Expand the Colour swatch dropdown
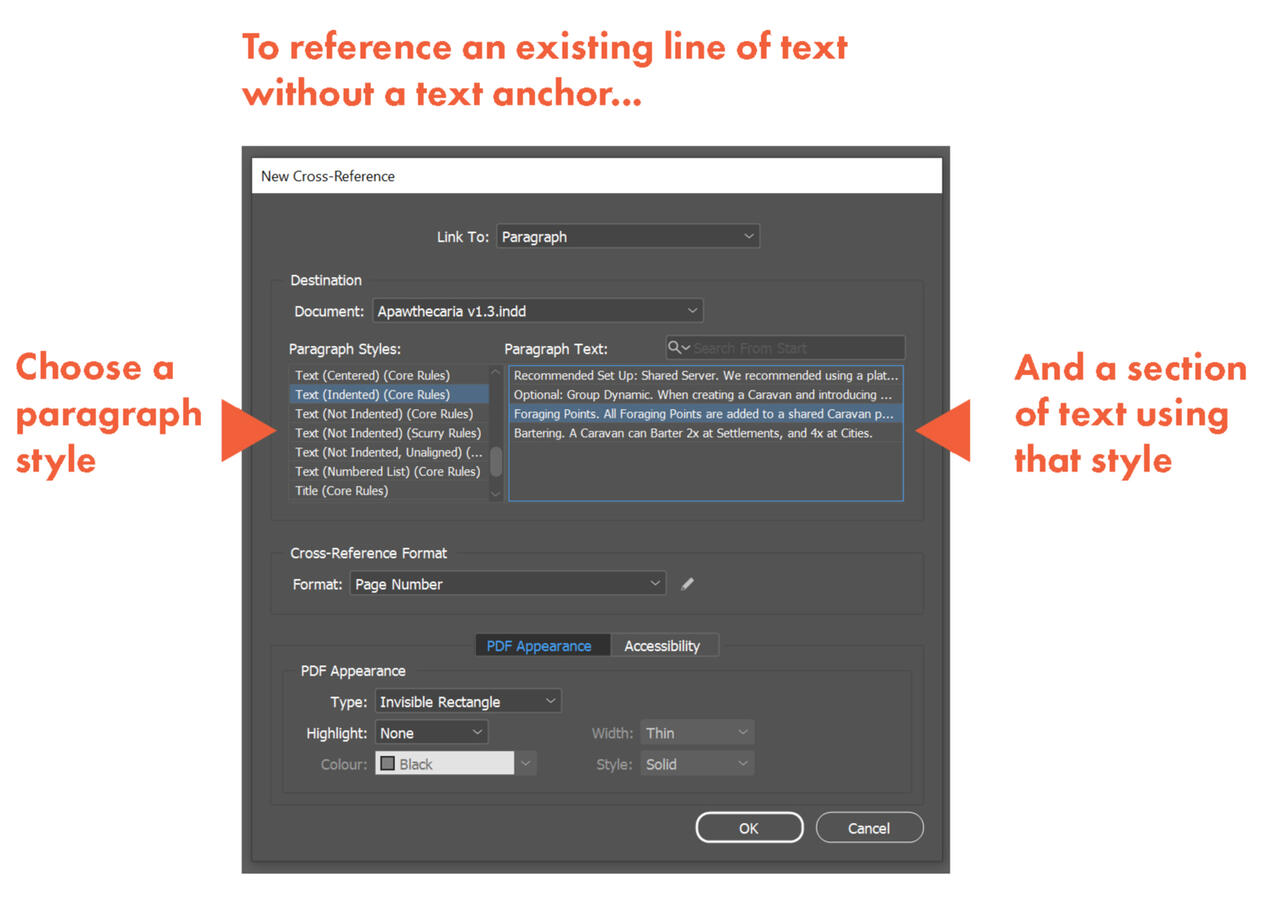Viewport: 1287px width, 899px height. pyautogui.click(x=525, y=763)
